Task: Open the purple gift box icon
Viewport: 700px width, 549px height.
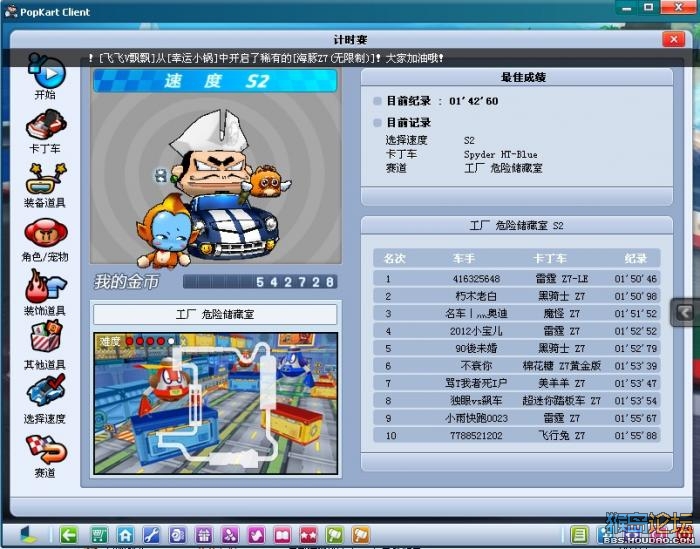Action: [x=204, y=535]
